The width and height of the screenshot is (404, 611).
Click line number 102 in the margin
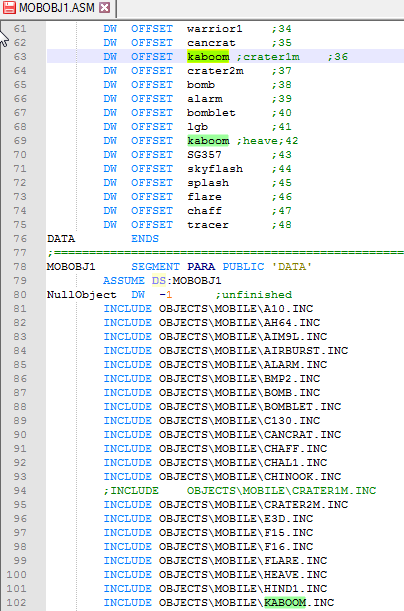pos(17,602)
